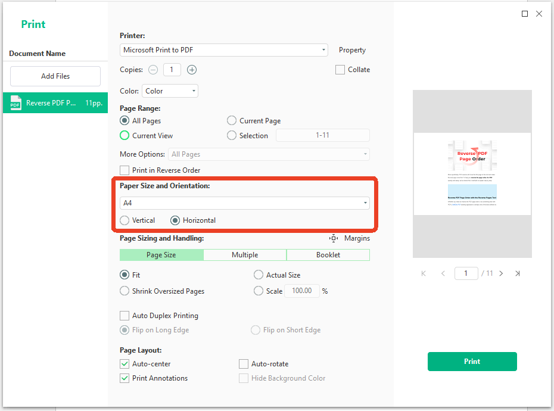Switch to Page Size tab

click(161, 255)
